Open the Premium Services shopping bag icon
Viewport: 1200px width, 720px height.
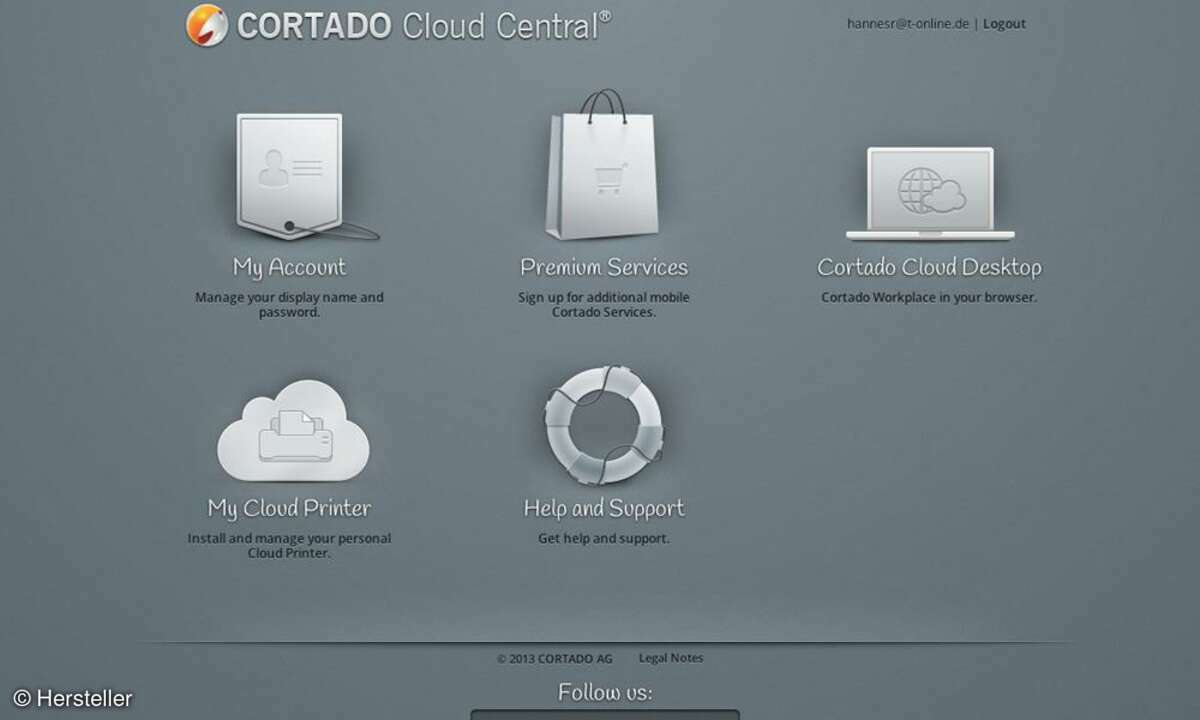coord(603,165)
